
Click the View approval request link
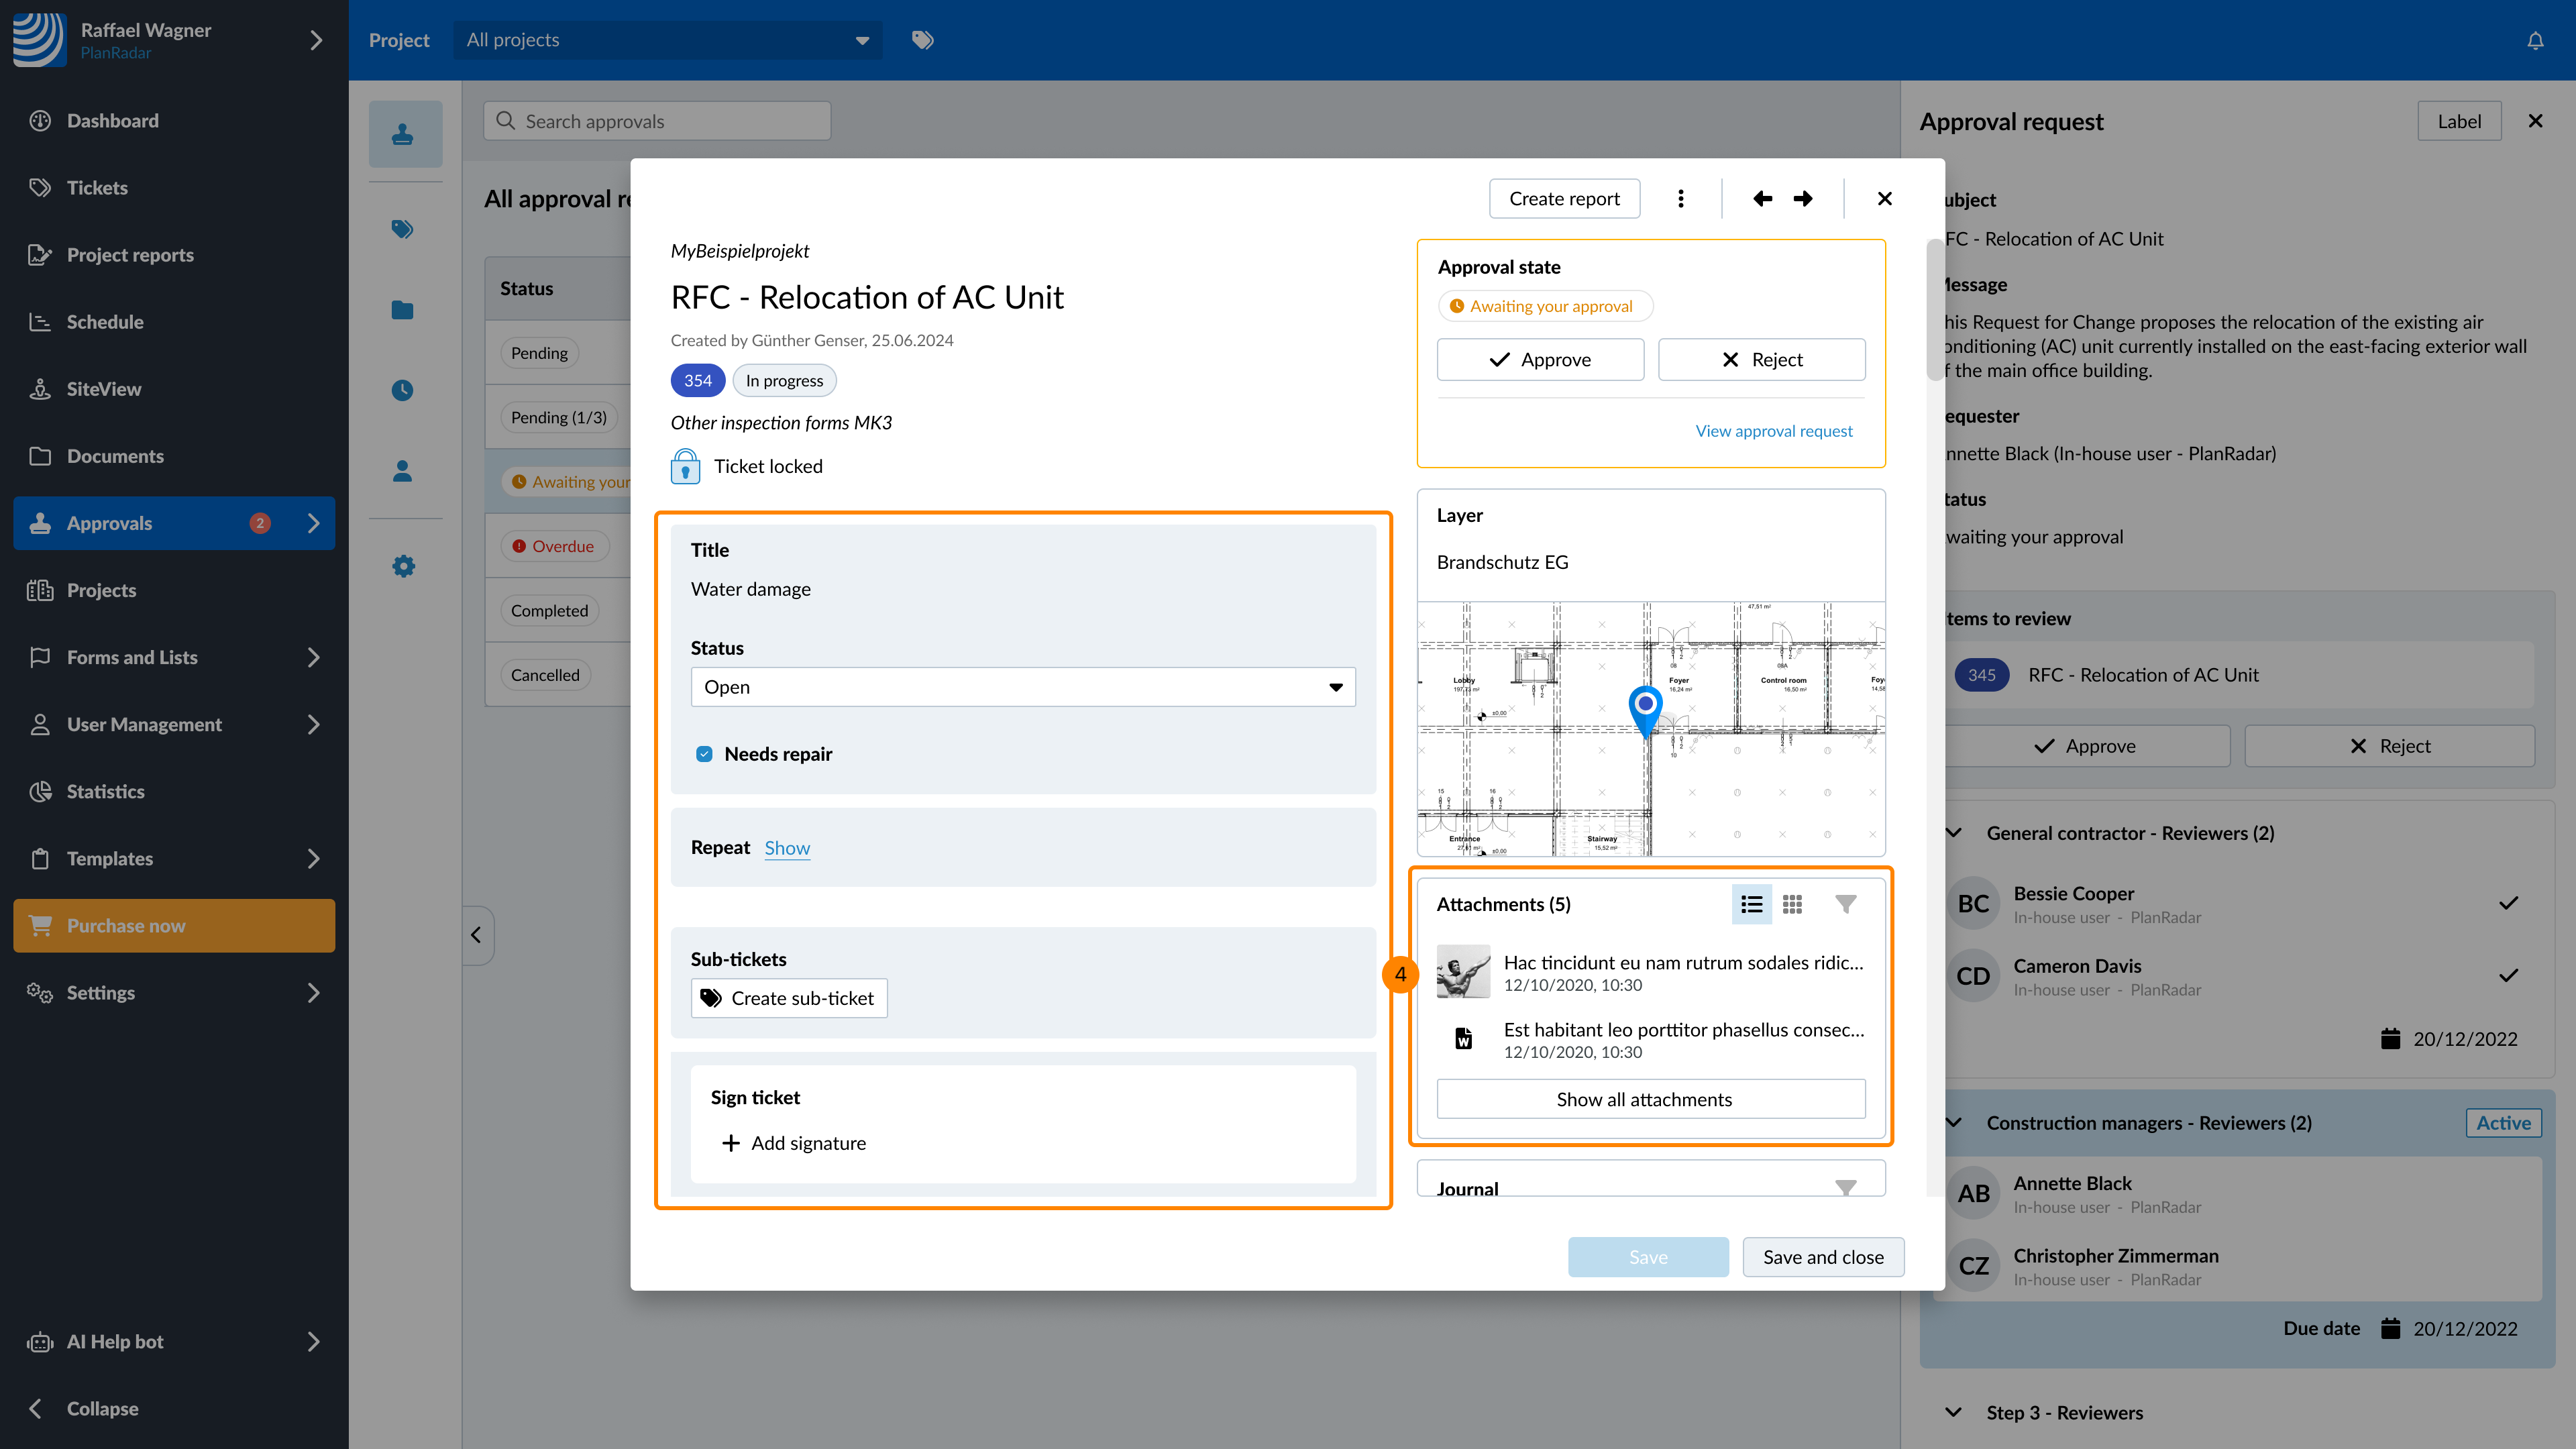click(1773, 431)
